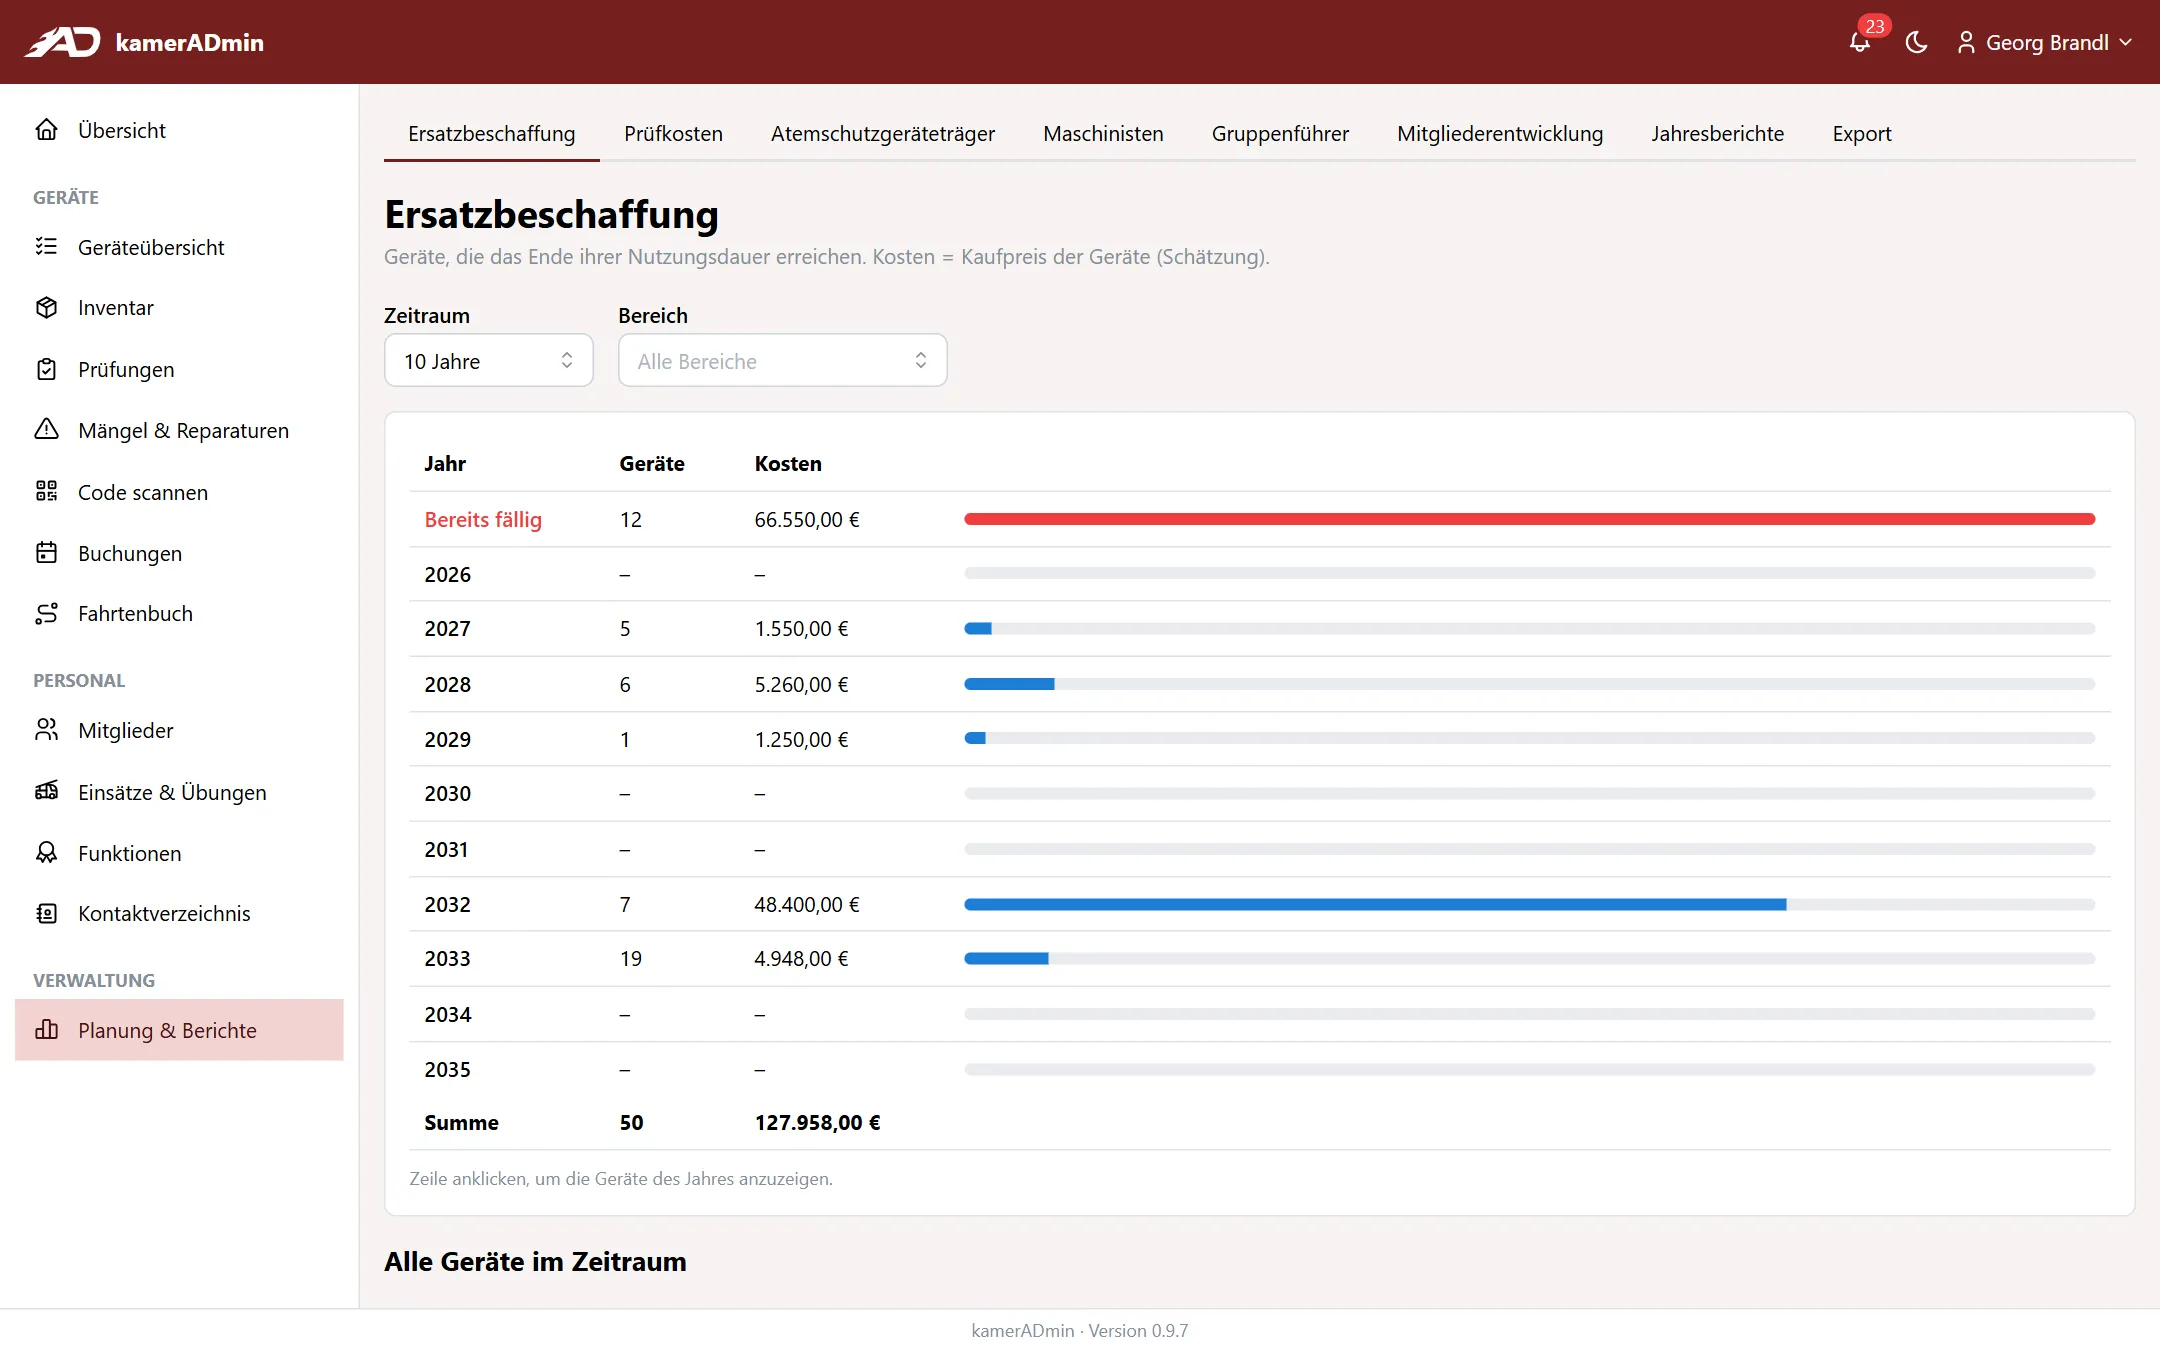Open Fahrtenbuch in the sidebar
Image resolution: width=2160 pixels, height=1350 pixels.
click(x=179, y=613)
